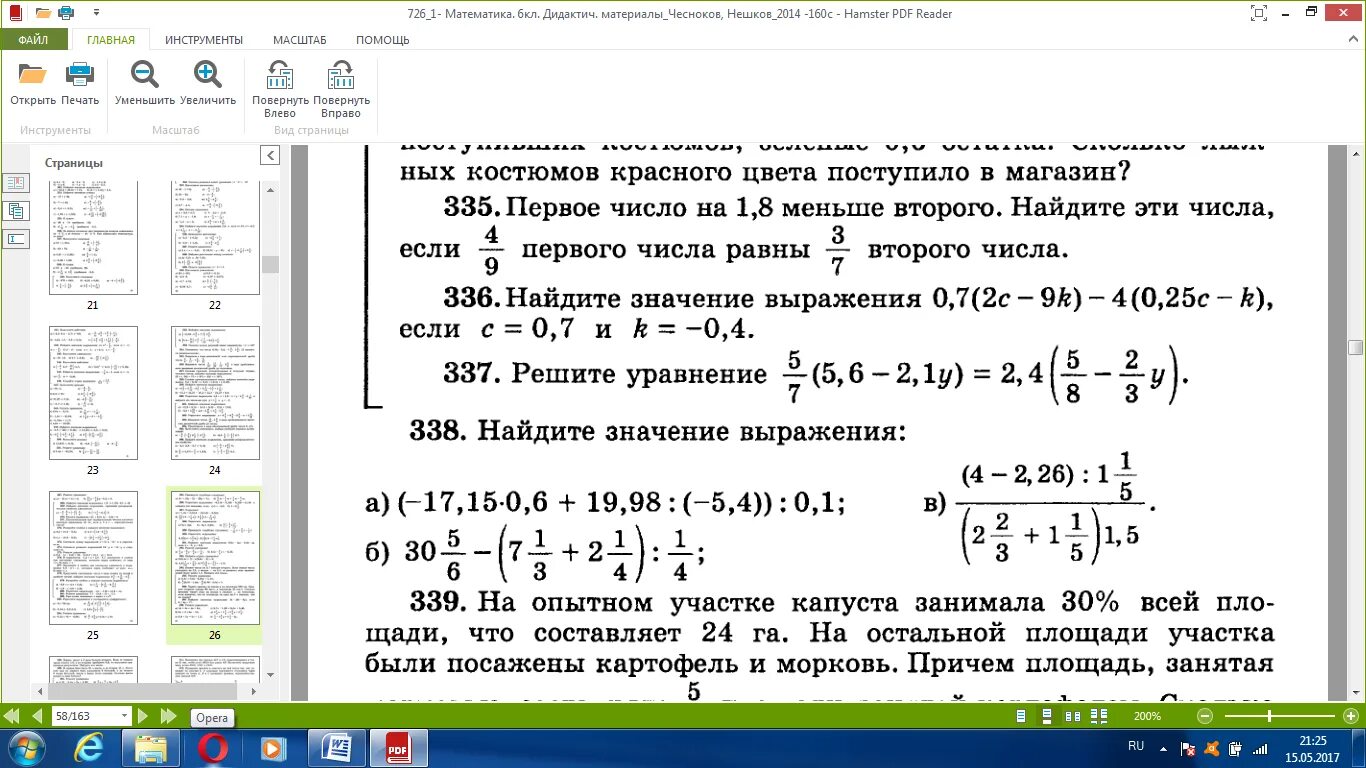Screen dimensions: 1366x768
Task: Click RU language indicator in tray
Action: (1136, 746)
